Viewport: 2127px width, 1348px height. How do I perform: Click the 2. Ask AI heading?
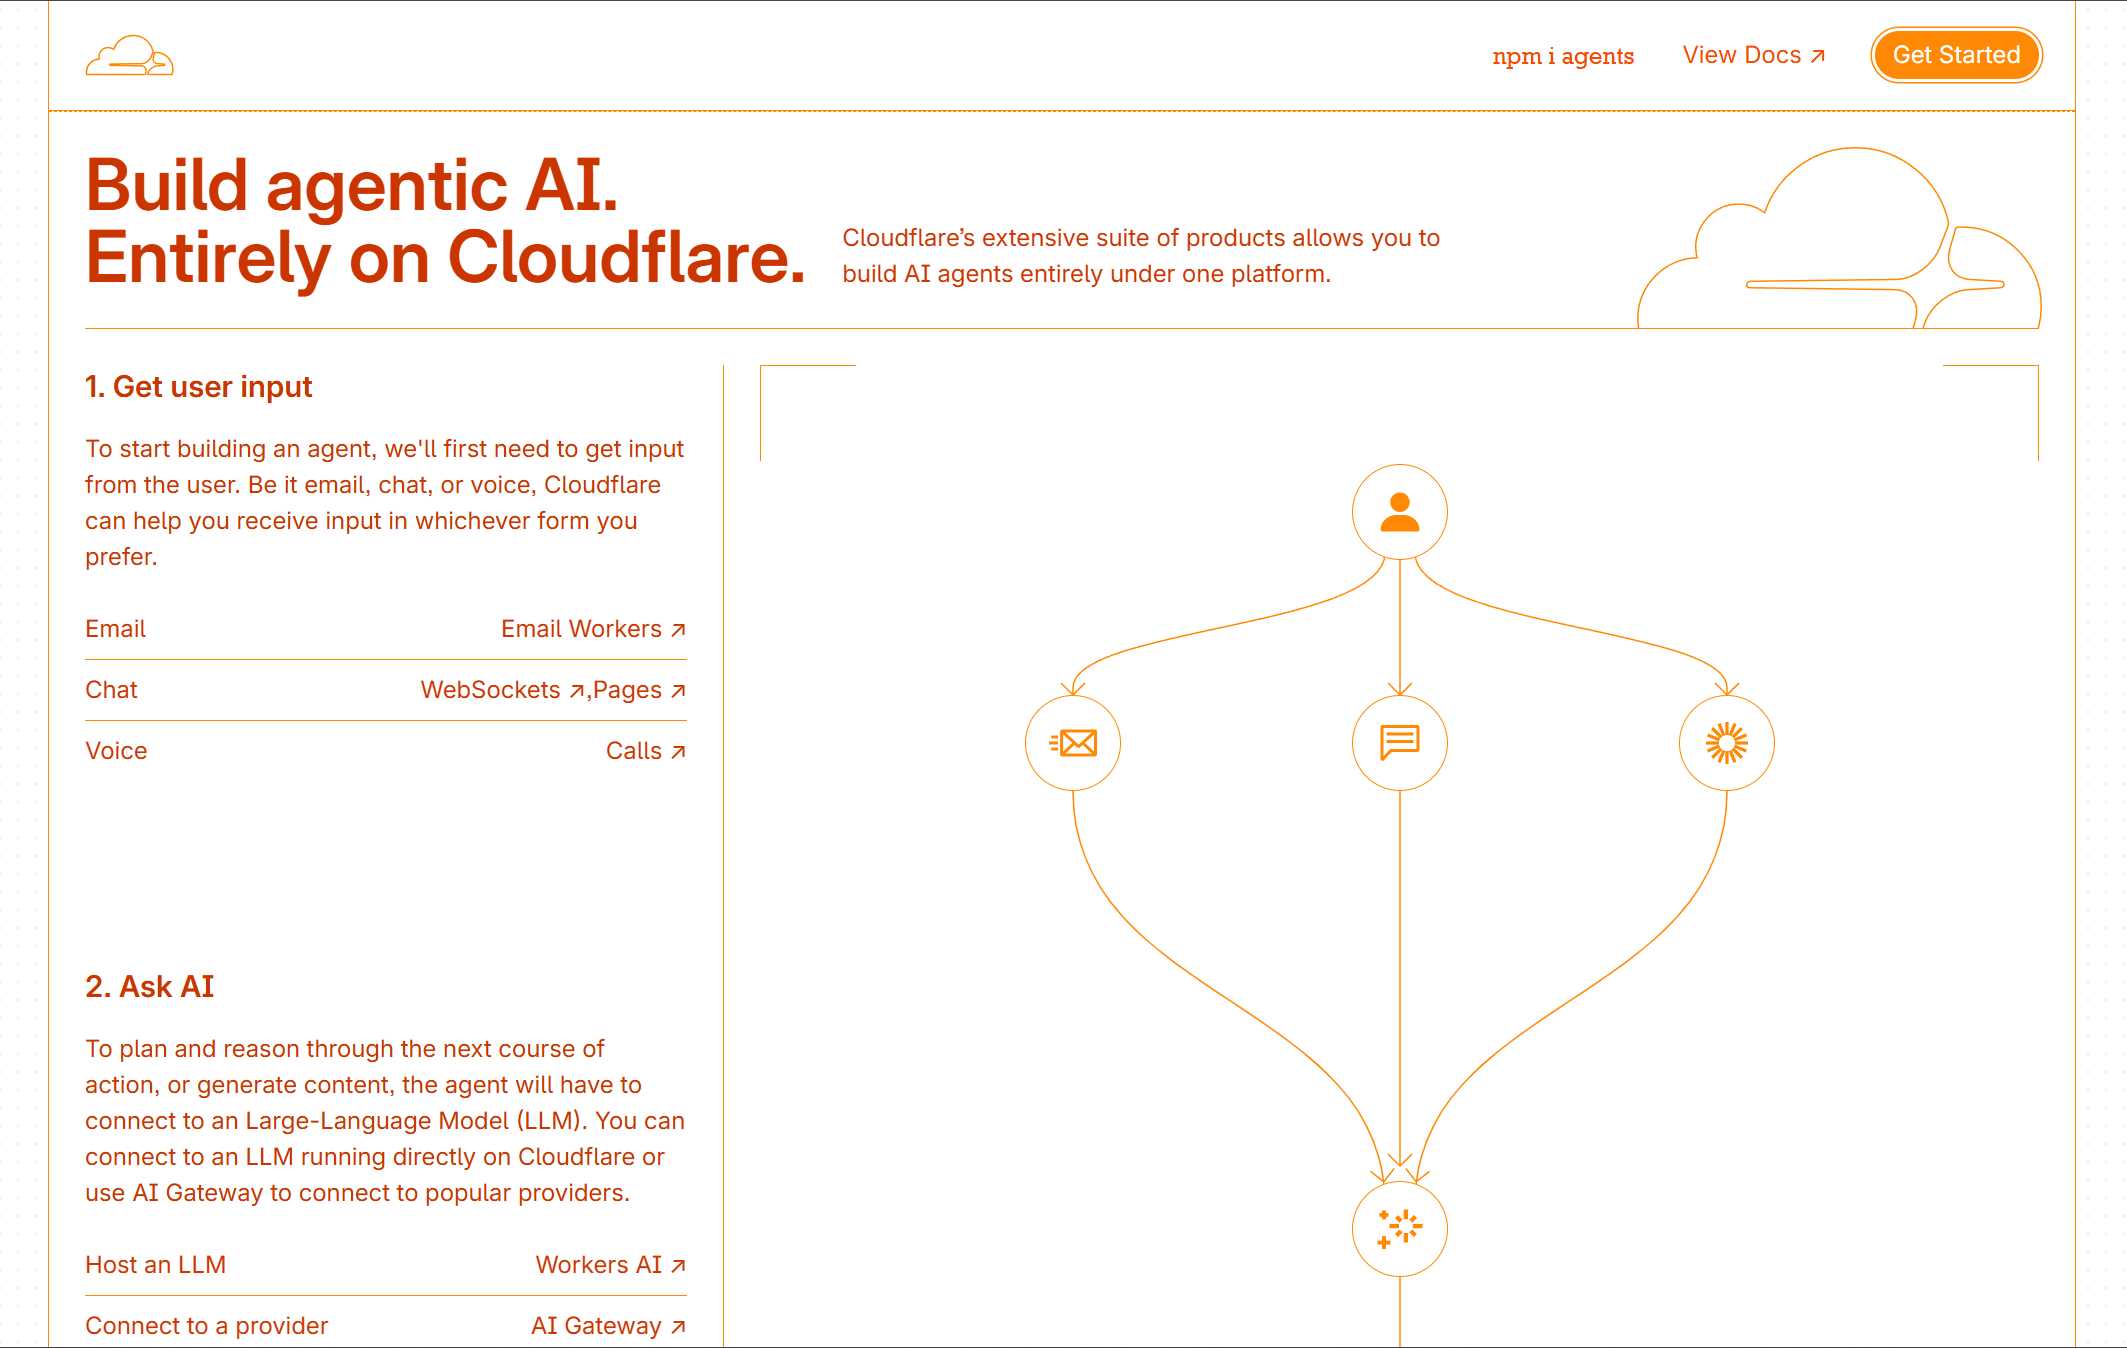pyautogui.click(x=149, y=987)
